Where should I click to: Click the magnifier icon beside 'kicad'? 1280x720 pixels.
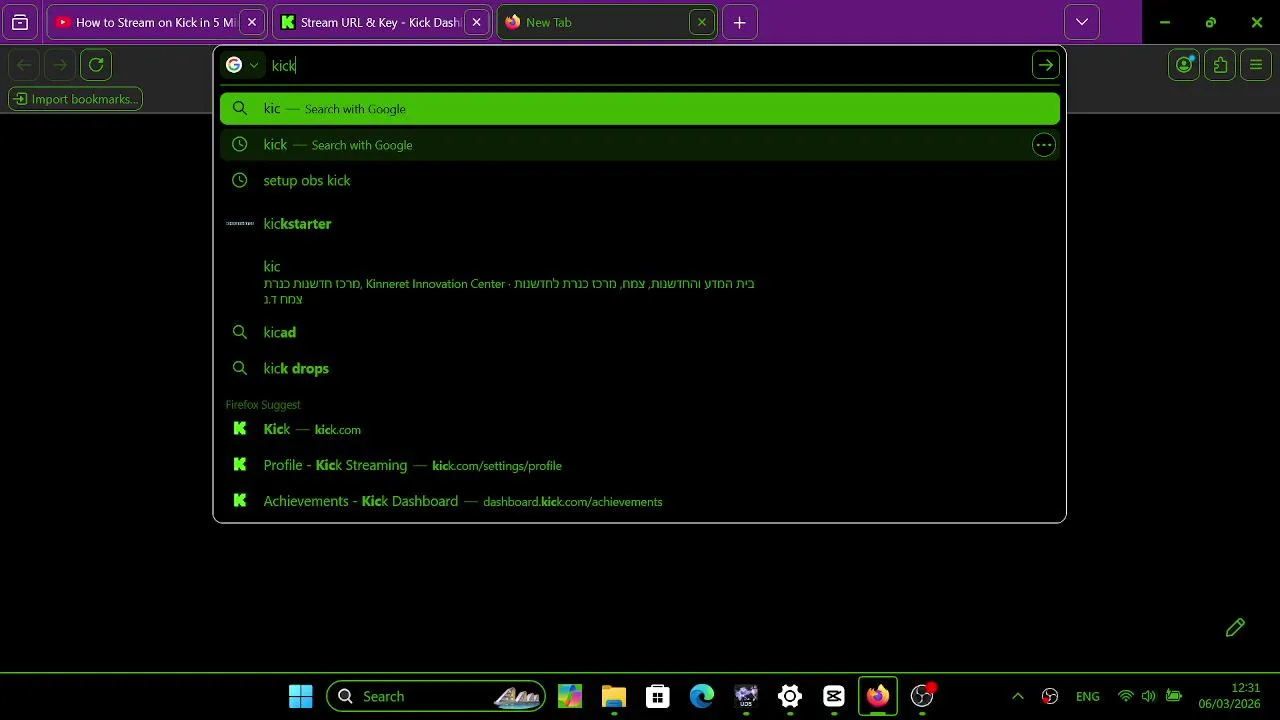tap(240, 332)
